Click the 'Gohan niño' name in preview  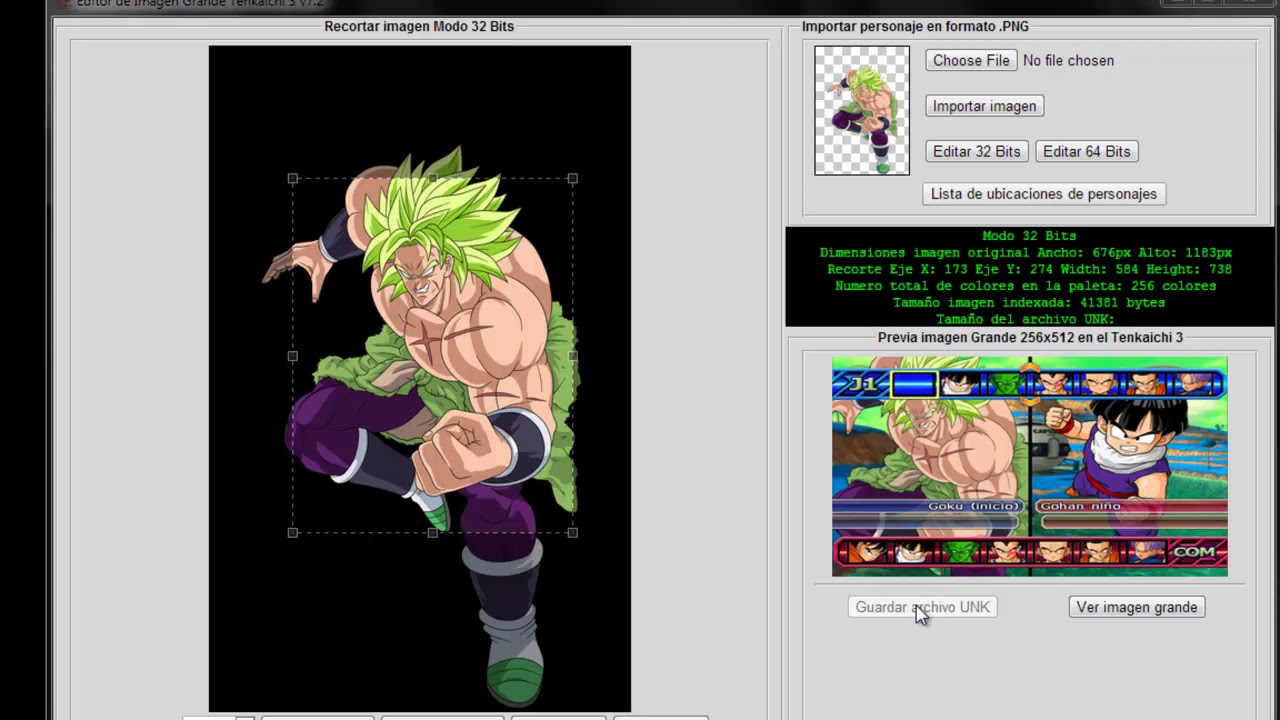[x=1079, y=506]
